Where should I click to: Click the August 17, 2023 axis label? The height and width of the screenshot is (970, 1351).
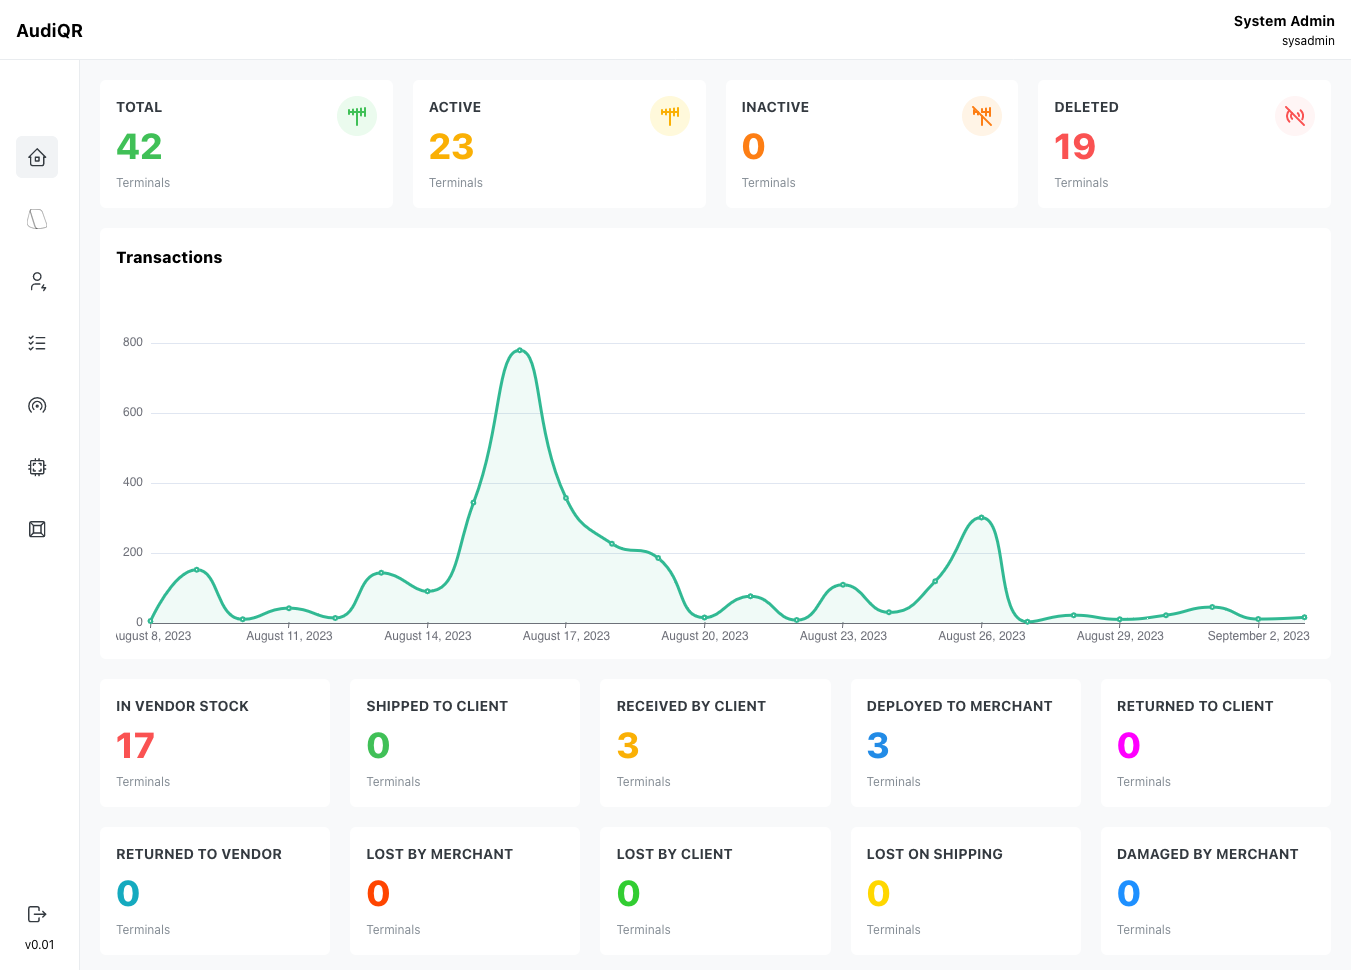[566, 636]
